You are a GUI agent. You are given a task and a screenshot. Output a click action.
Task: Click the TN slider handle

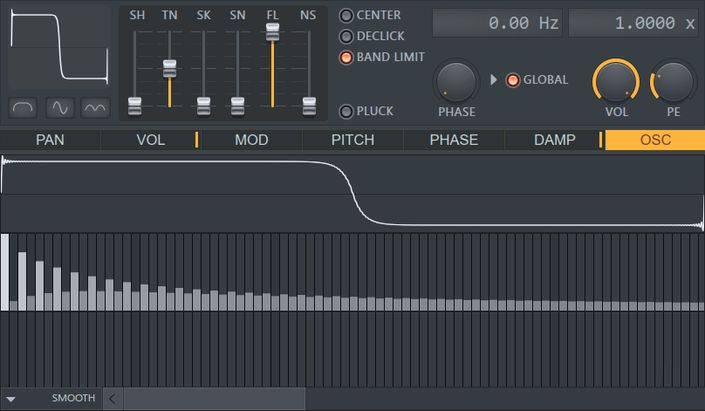pos(170,69)
